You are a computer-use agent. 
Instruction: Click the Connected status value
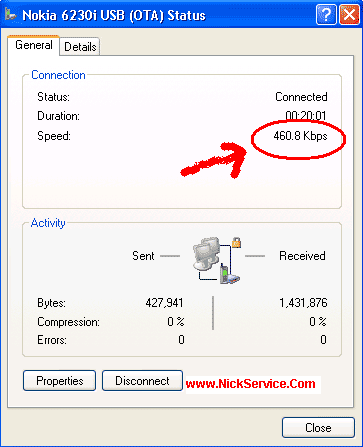(301, 97)
